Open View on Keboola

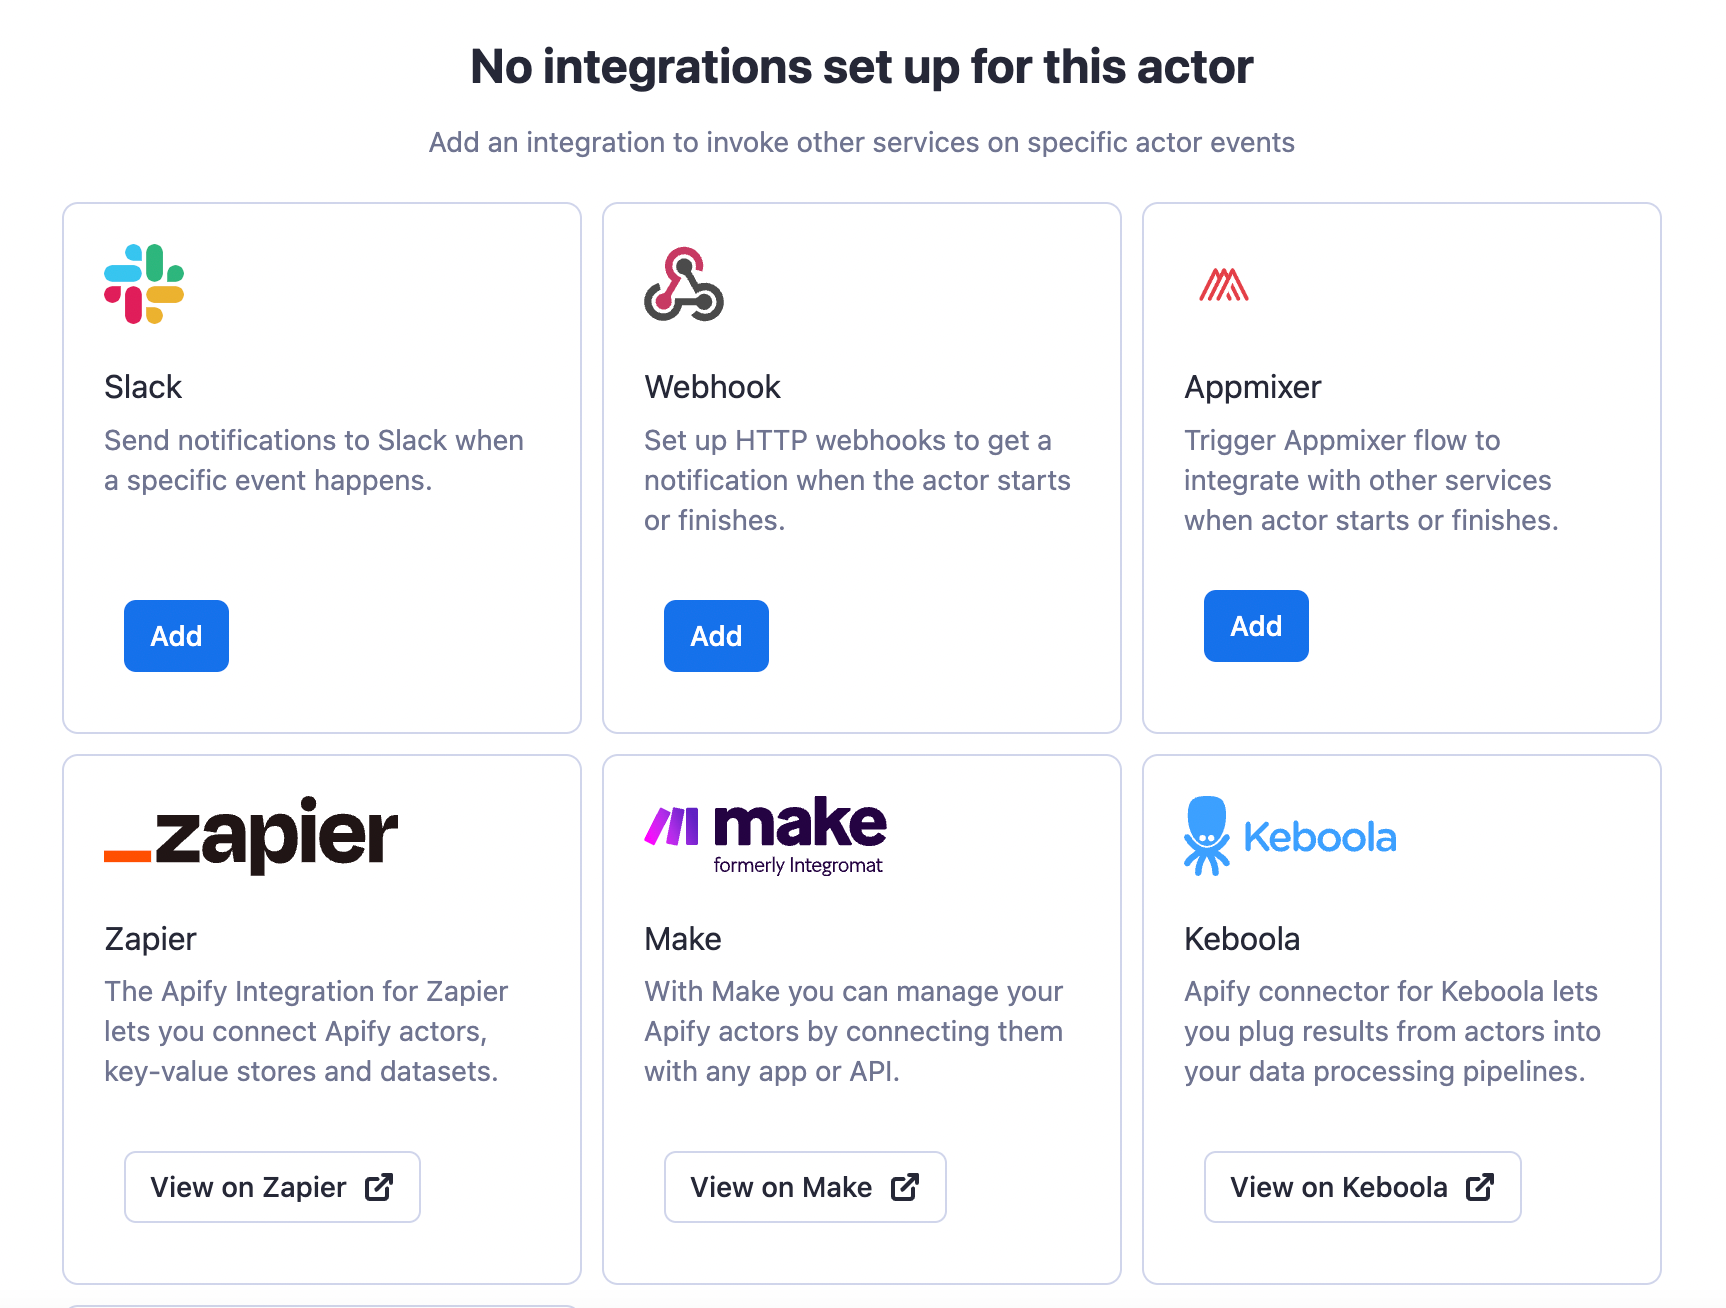[x=1362, y=1187]
